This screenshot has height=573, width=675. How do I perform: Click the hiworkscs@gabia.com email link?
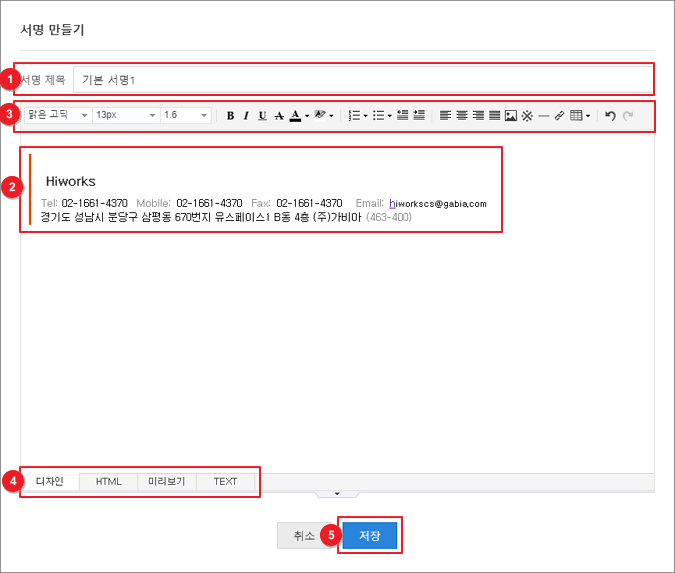pyautogui.click(x=438, y=204)
